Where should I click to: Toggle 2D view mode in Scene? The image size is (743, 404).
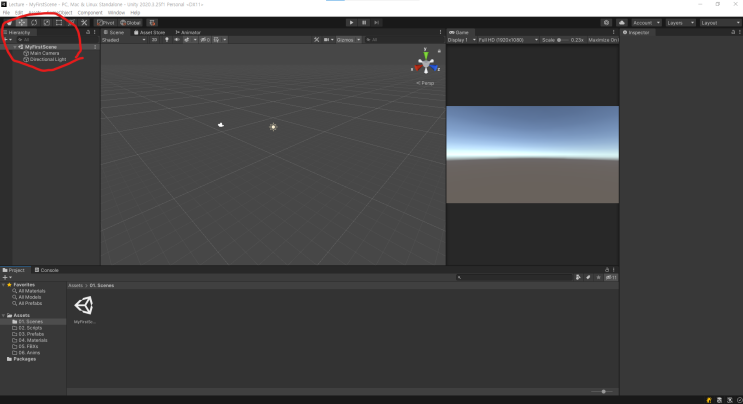tap(154, 40)
